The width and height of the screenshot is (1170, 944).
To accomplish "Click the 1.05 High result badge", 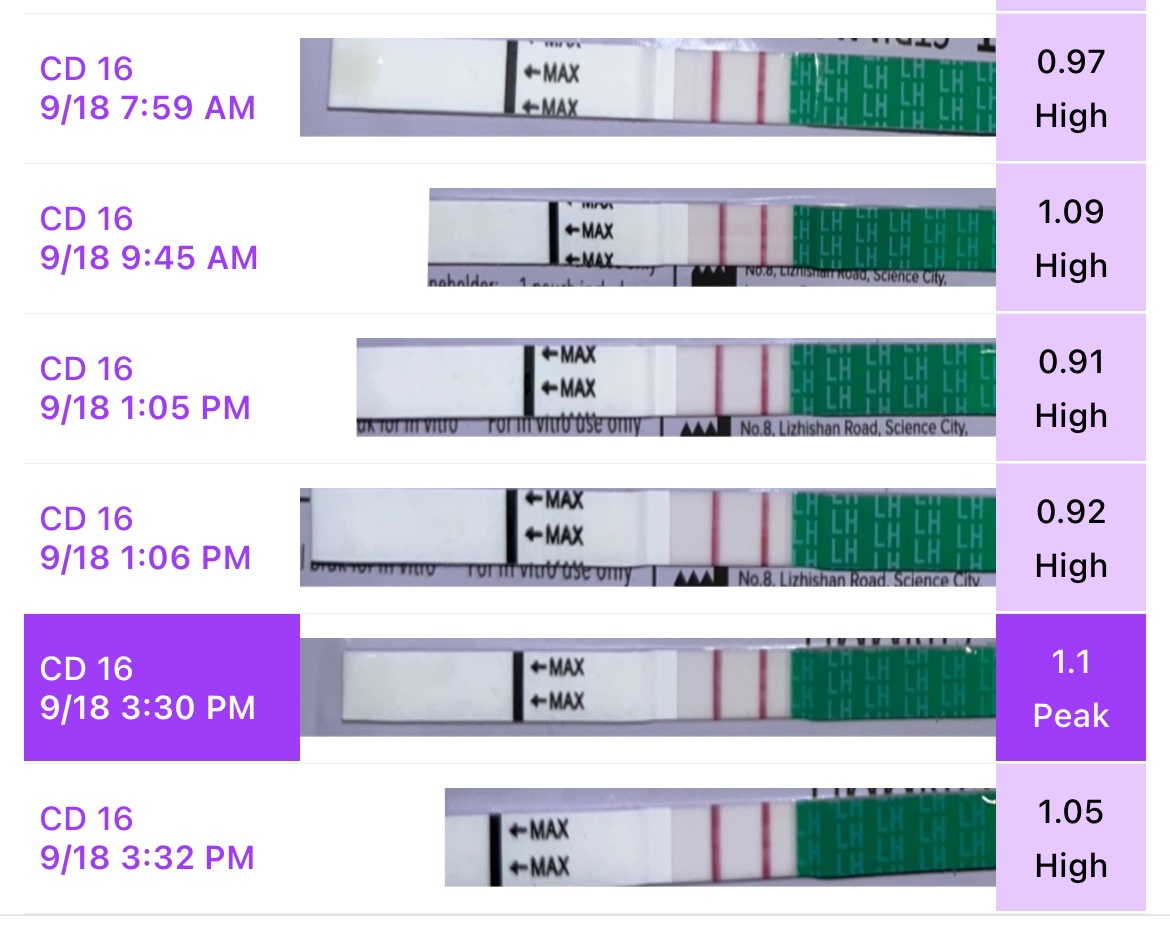I will click(x=1071, y=838).
